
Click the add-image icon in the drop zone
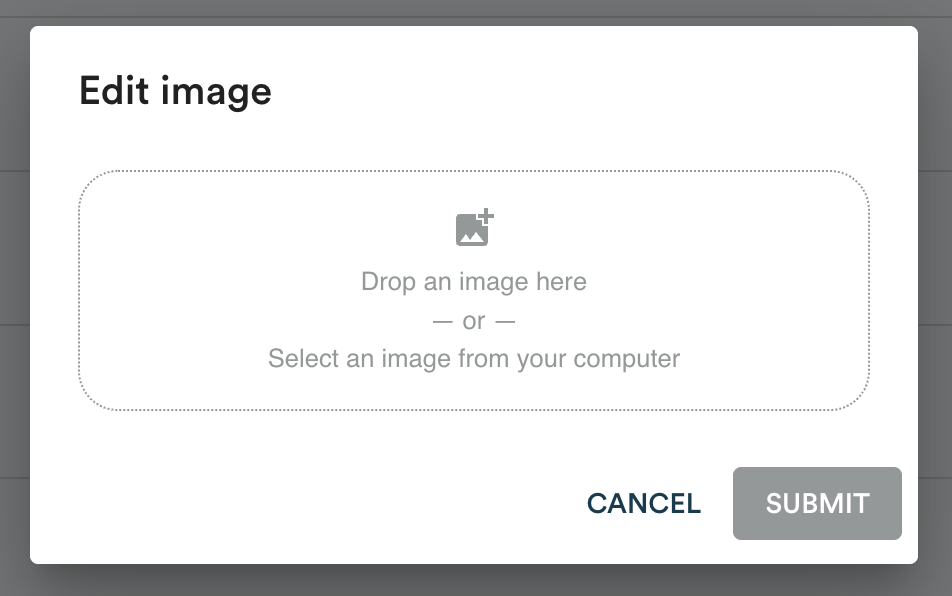click(474, 229)
